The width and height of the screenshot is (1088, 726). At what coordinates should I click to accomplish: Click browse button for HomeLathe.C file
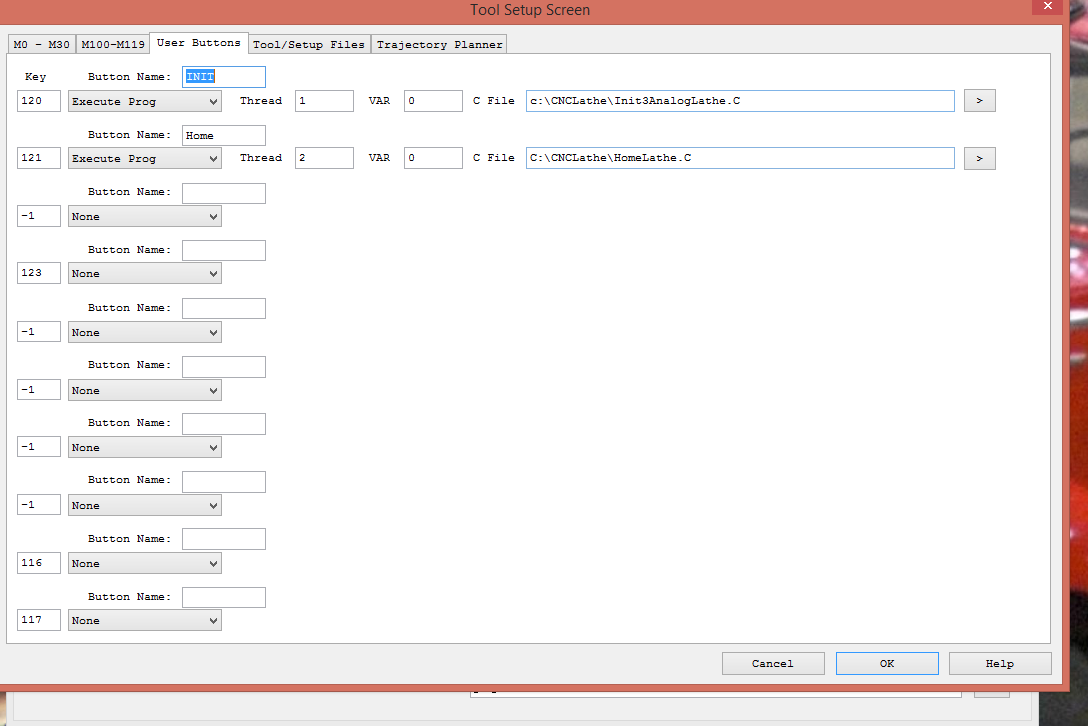[979, 158]
